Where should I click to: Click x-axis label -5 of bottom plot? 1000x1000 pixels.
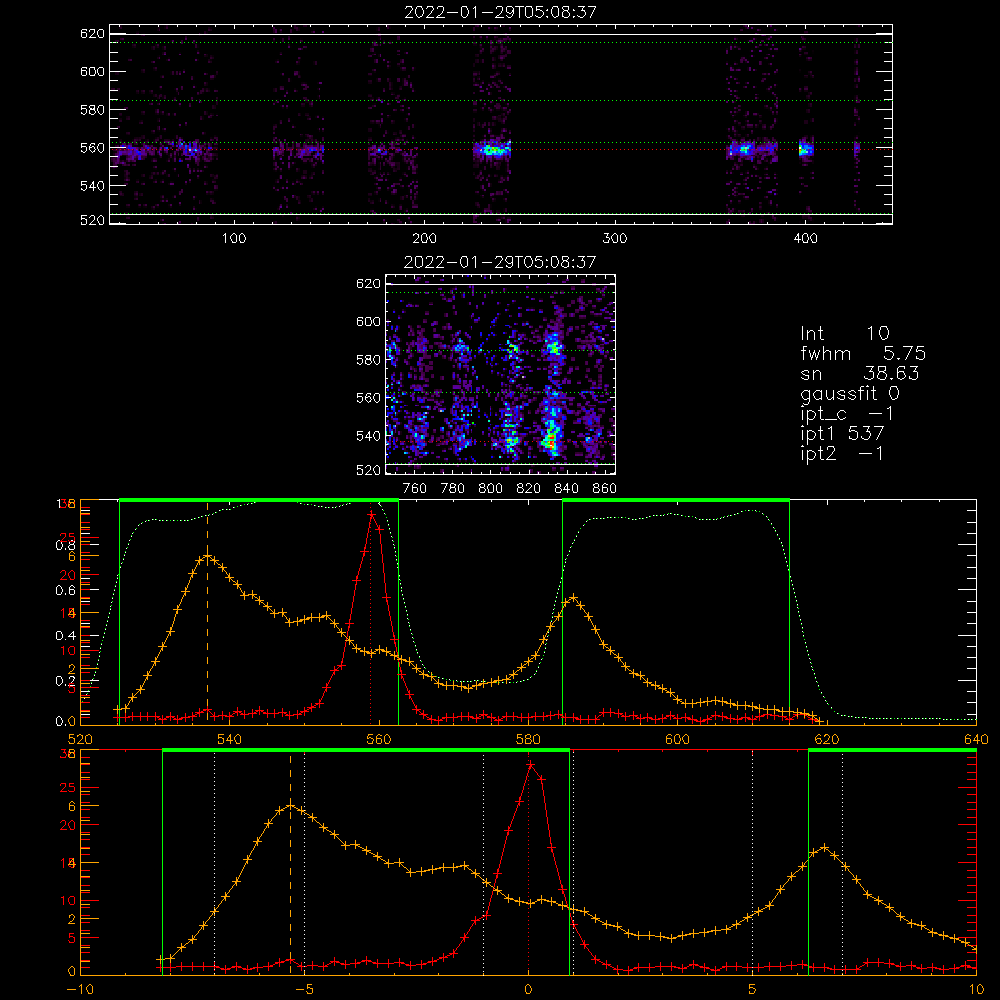[x=304, y=989]
